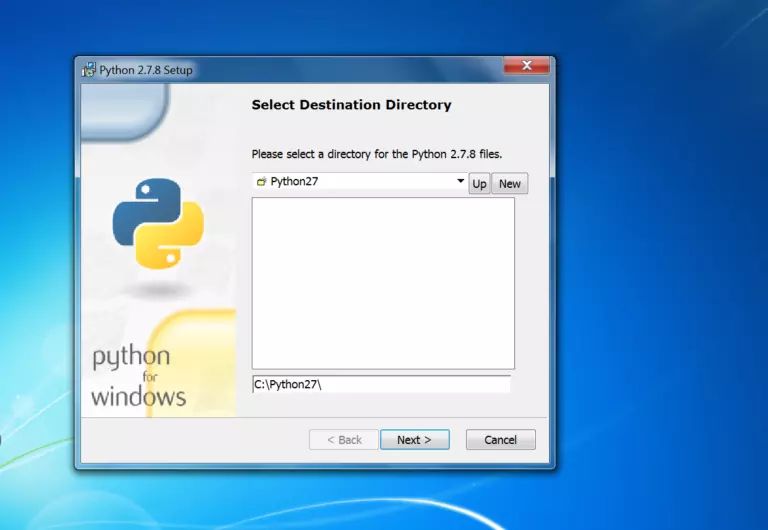Click the installer icon in title bar

pyautogui.click(x=89, y=70)
